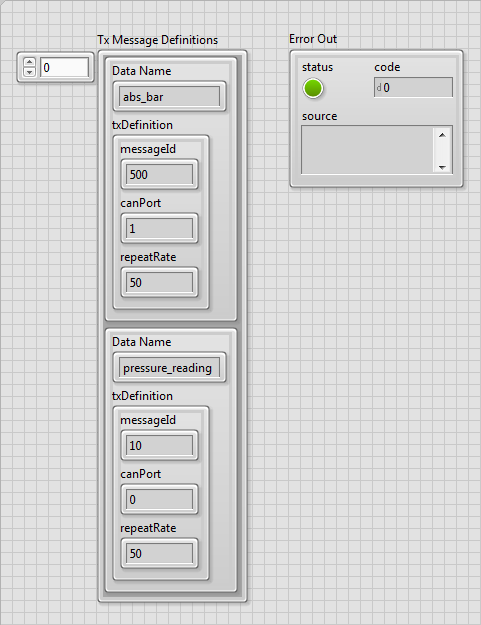Click the pressure_reading Data Name field
481x625 pixels.
pos(169,368)
